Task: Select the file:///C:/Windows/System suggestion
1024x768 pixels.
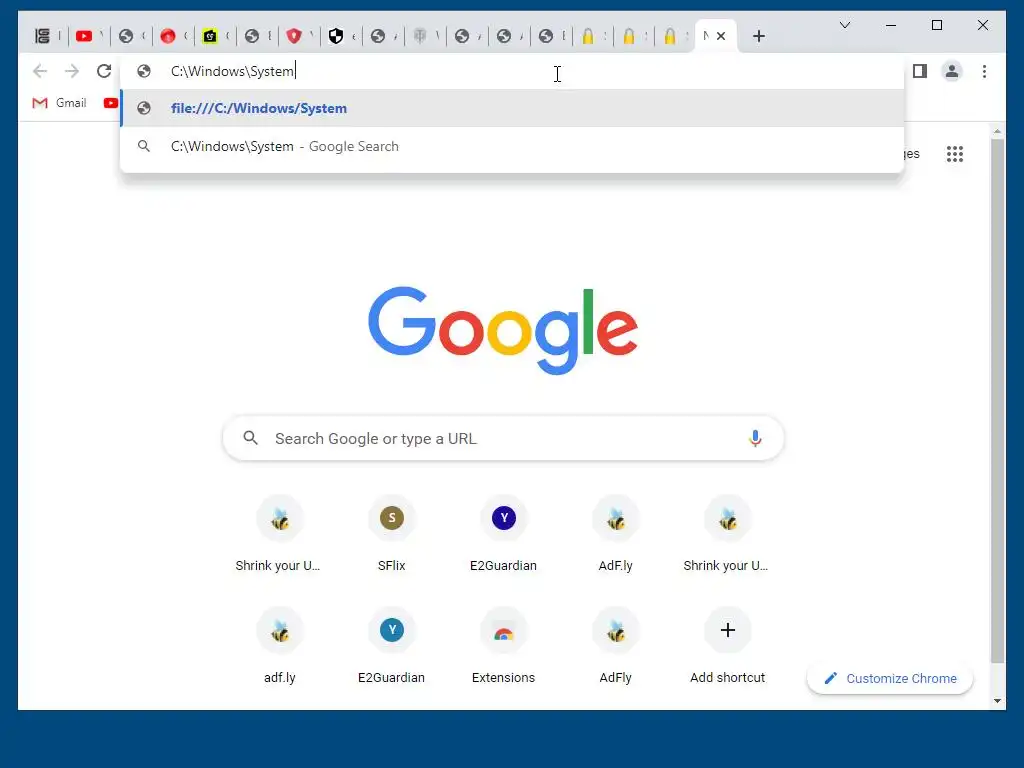Action: (x=511, y=108)
